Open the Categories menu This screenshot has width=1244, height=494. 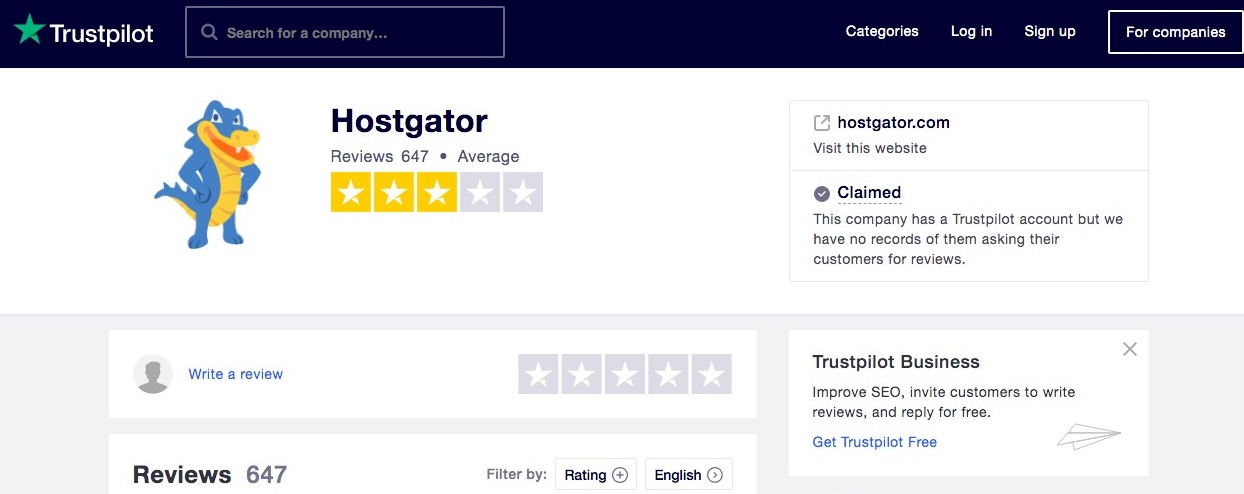(x=882, y=31)
